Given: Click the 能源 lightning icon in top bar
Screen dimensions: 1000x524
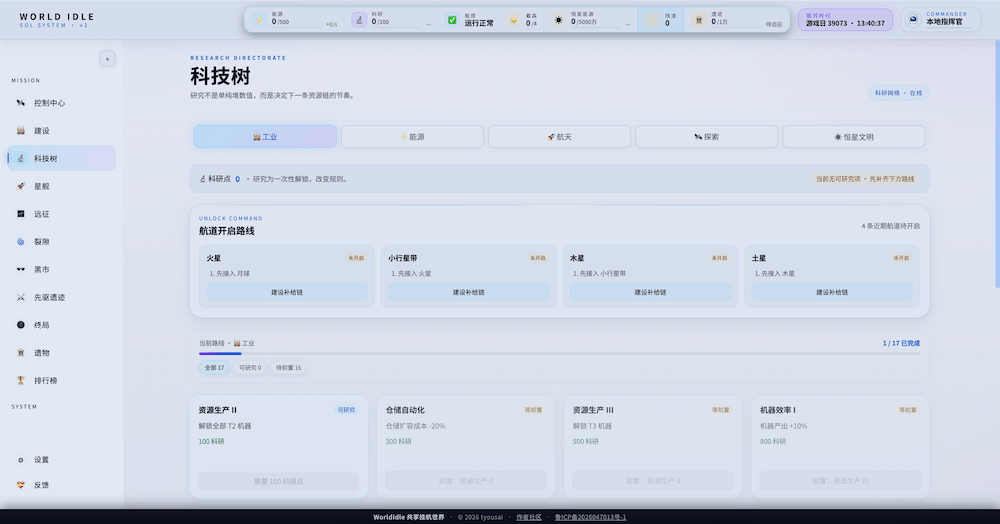Looking at the screenshot, I should [x=259, y=20].
